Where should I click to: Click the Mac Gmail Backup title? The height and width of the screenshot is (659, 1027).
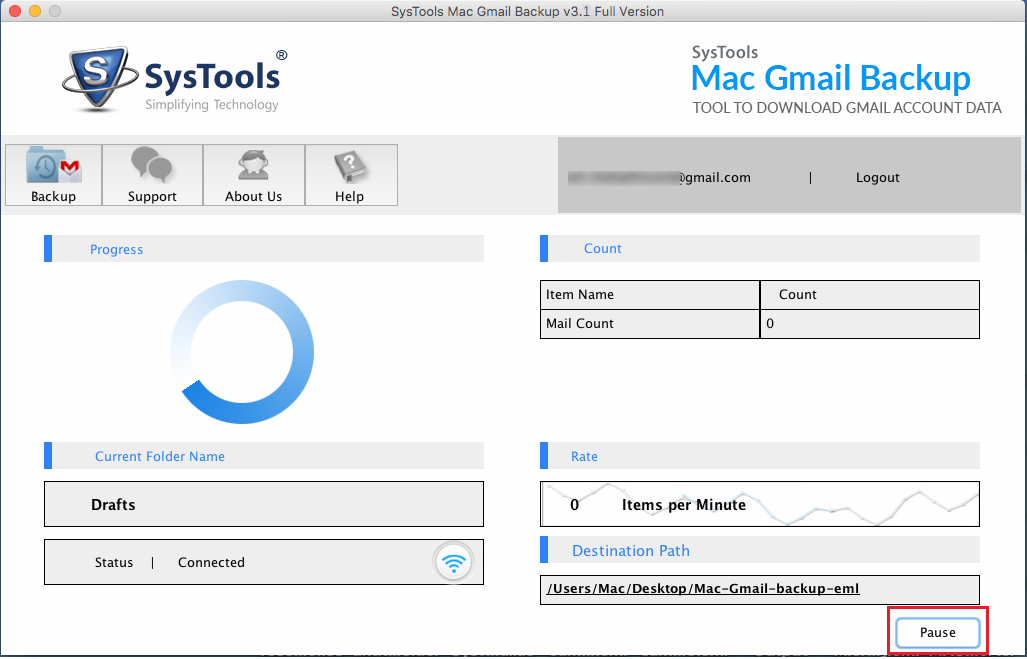tap(831, 78)
